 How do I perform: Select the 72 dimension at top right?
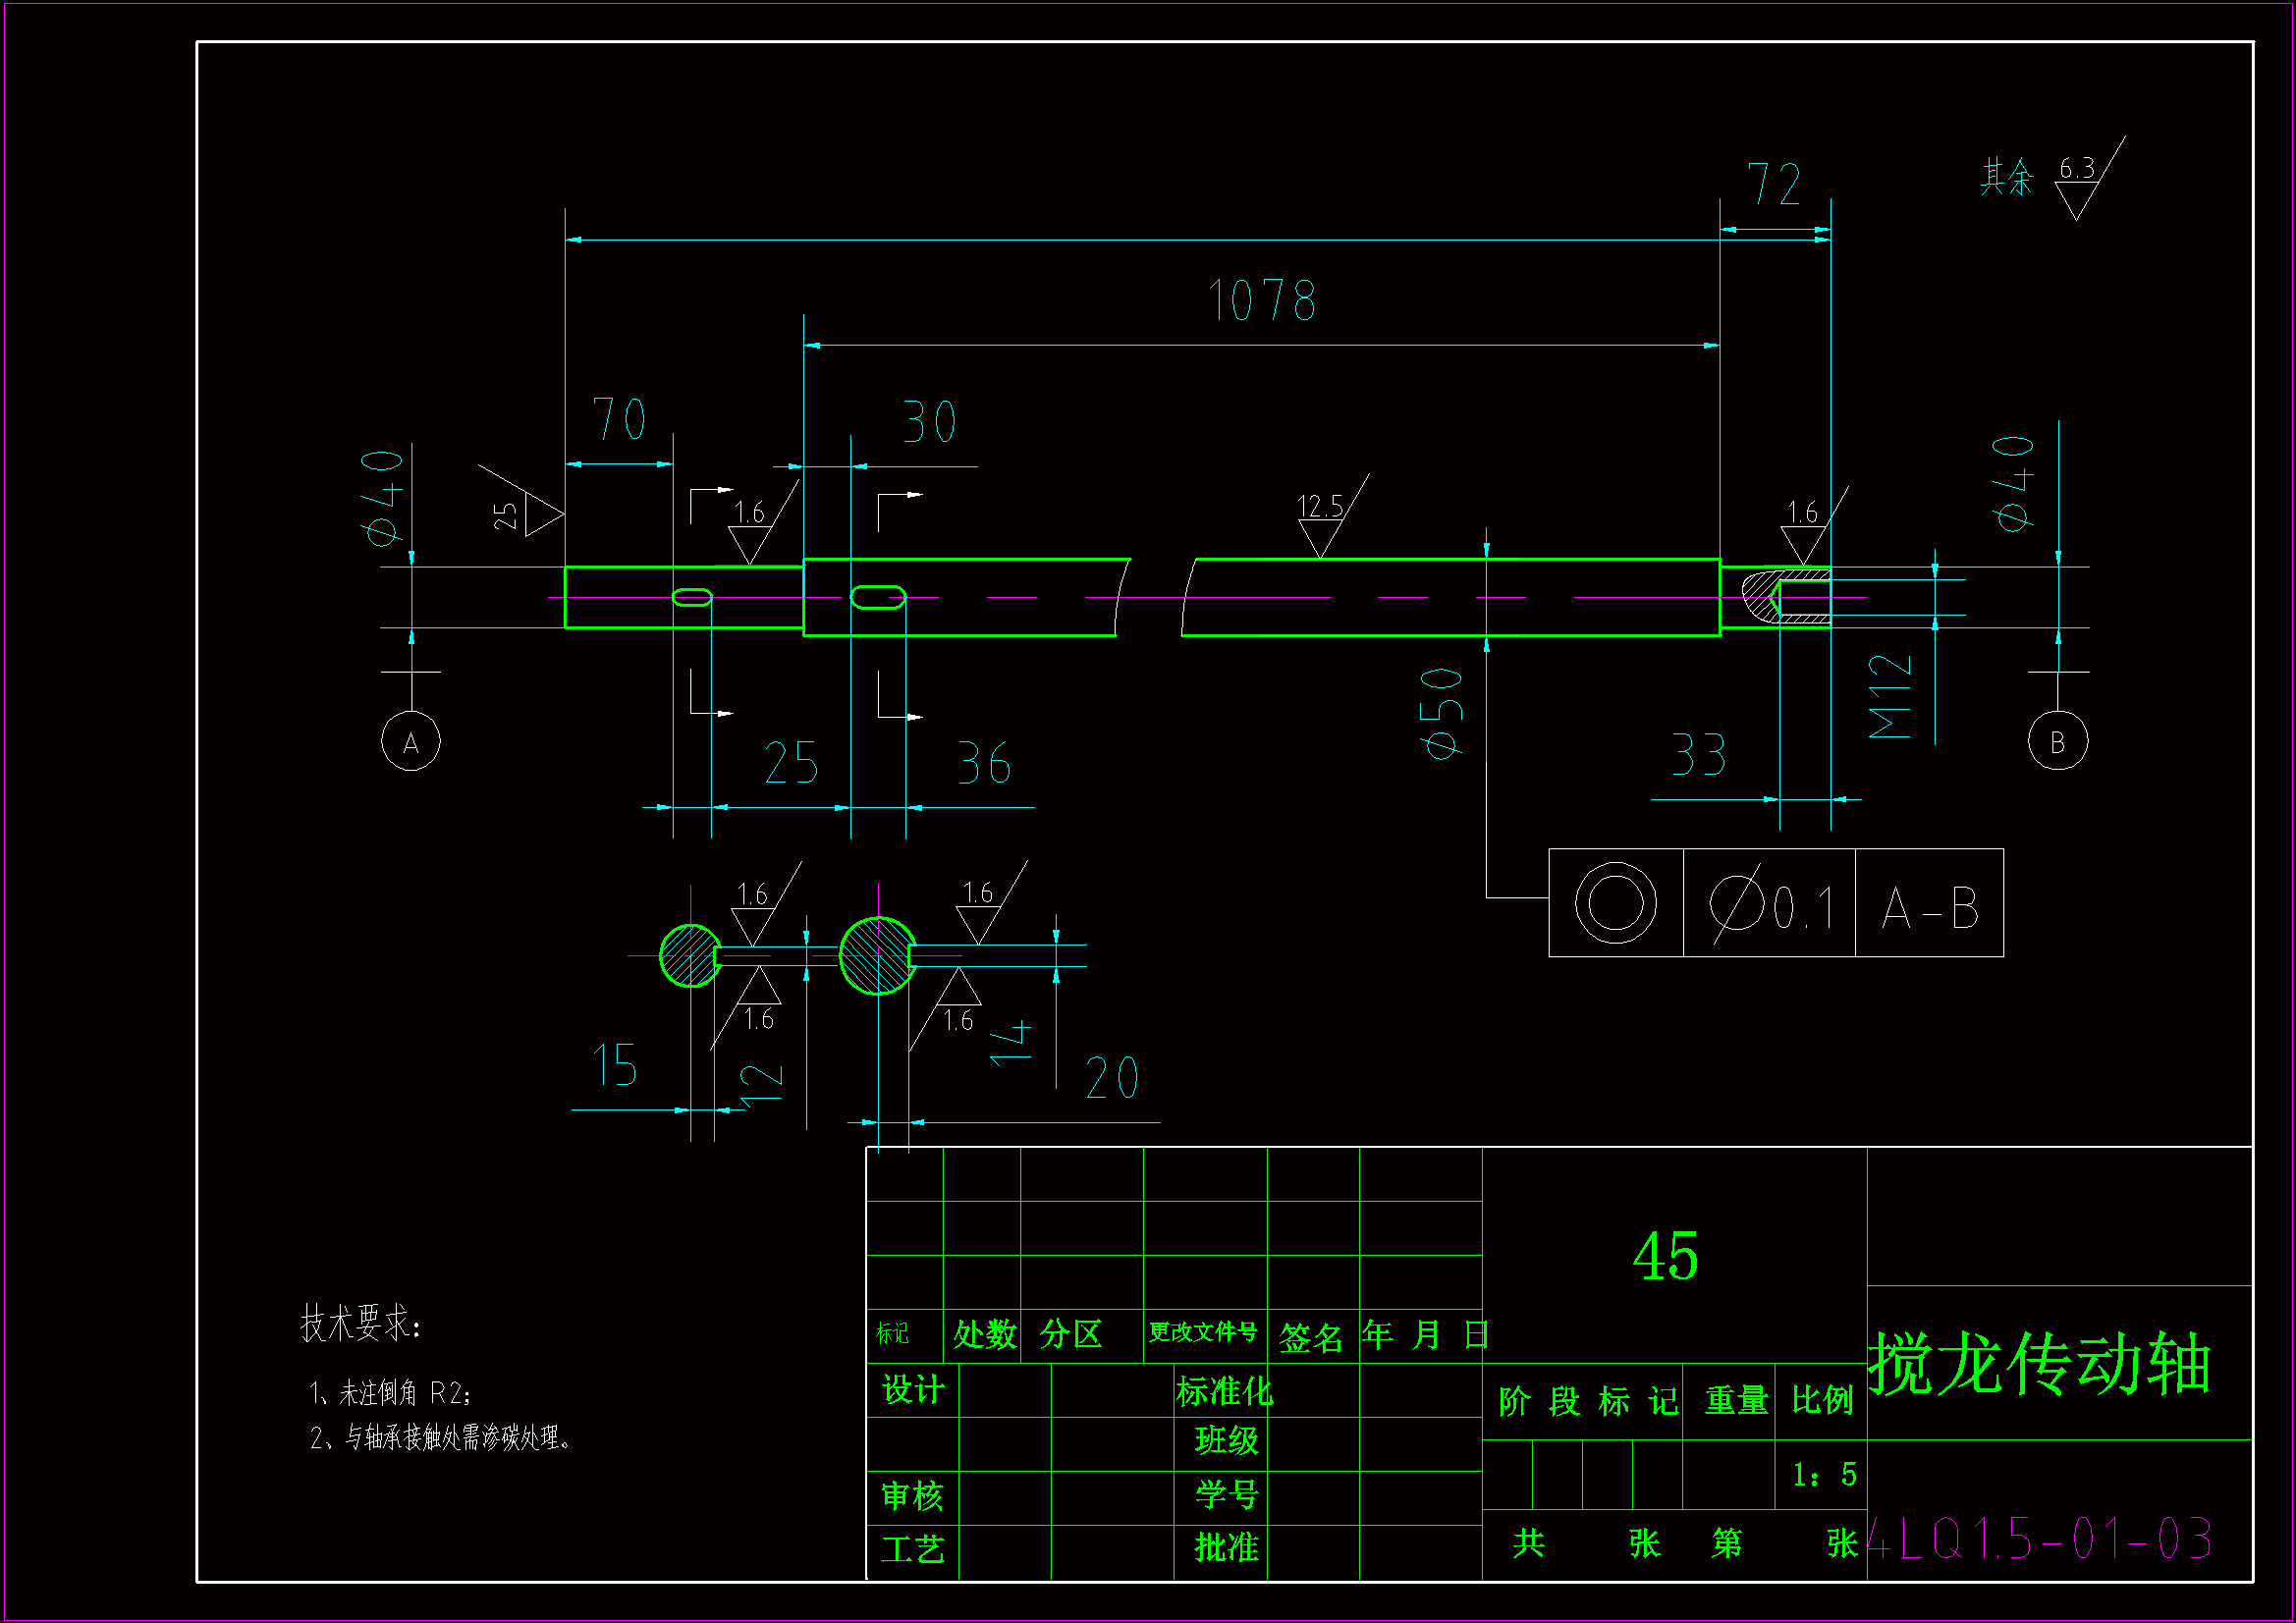point(1774,185)
